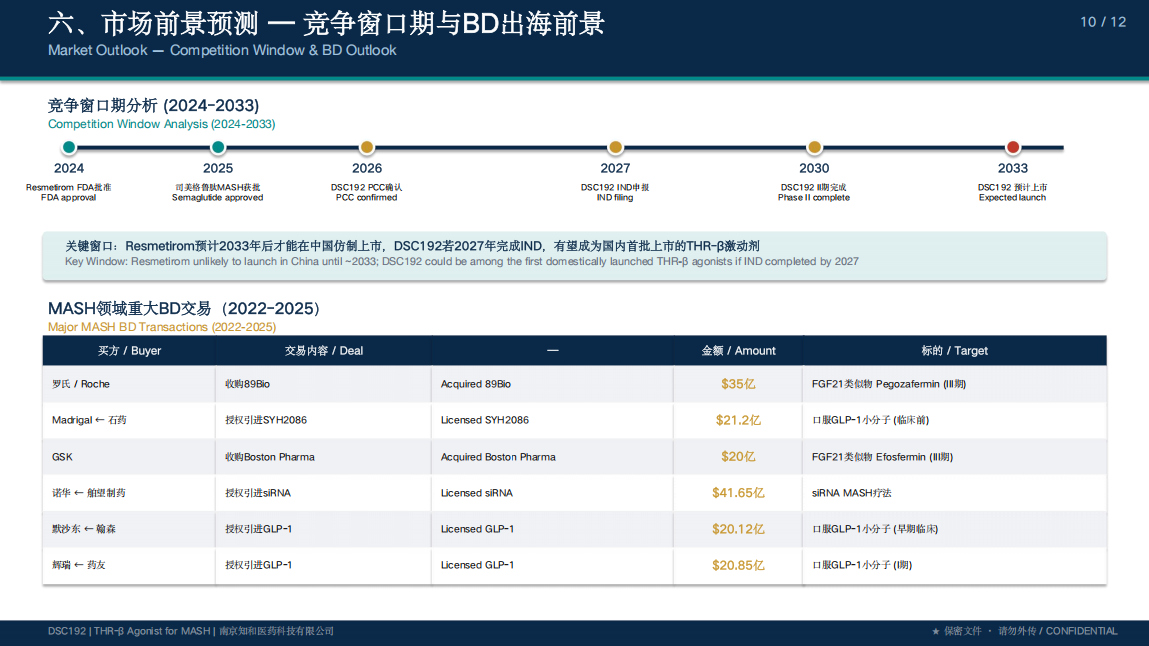Click the footer 'CONFIDENTIAL' notice
The height and width of the screenshot is (646, 1149).
point(1082,631)
